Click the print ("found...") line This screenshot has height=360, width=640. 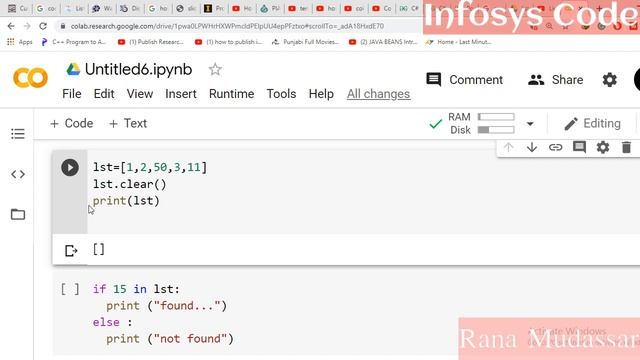pos(167,306)
